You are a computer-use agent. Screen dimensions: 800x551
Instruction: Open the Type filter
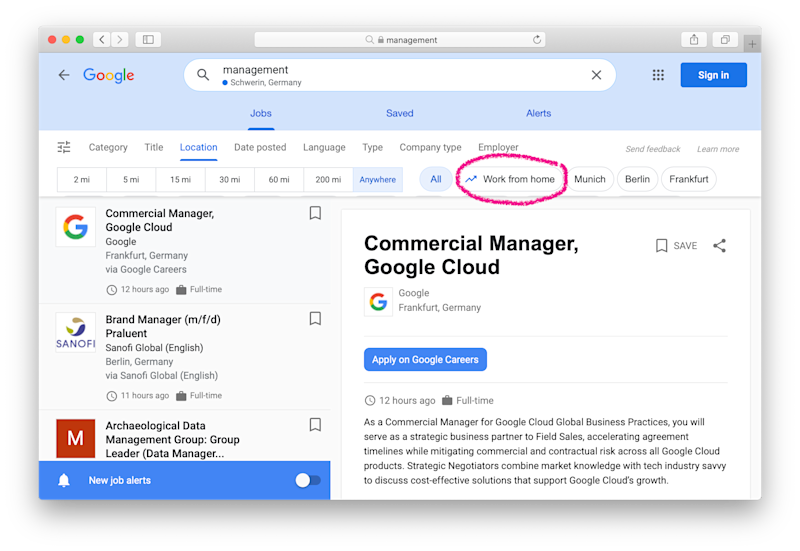tap(372, 147)
